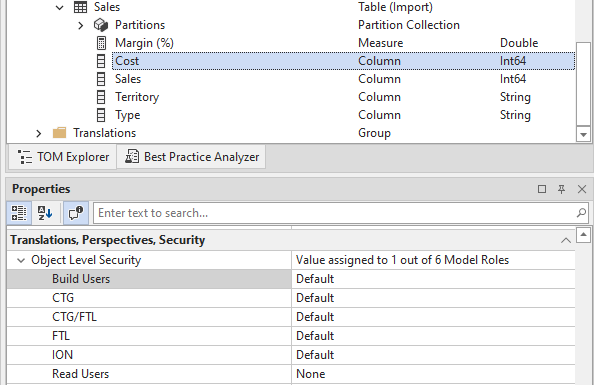Image resolution: width=594 pixels, height=385 pixels.
Task: Click the properties scrollbar up arrow
Action: [583, 235]
